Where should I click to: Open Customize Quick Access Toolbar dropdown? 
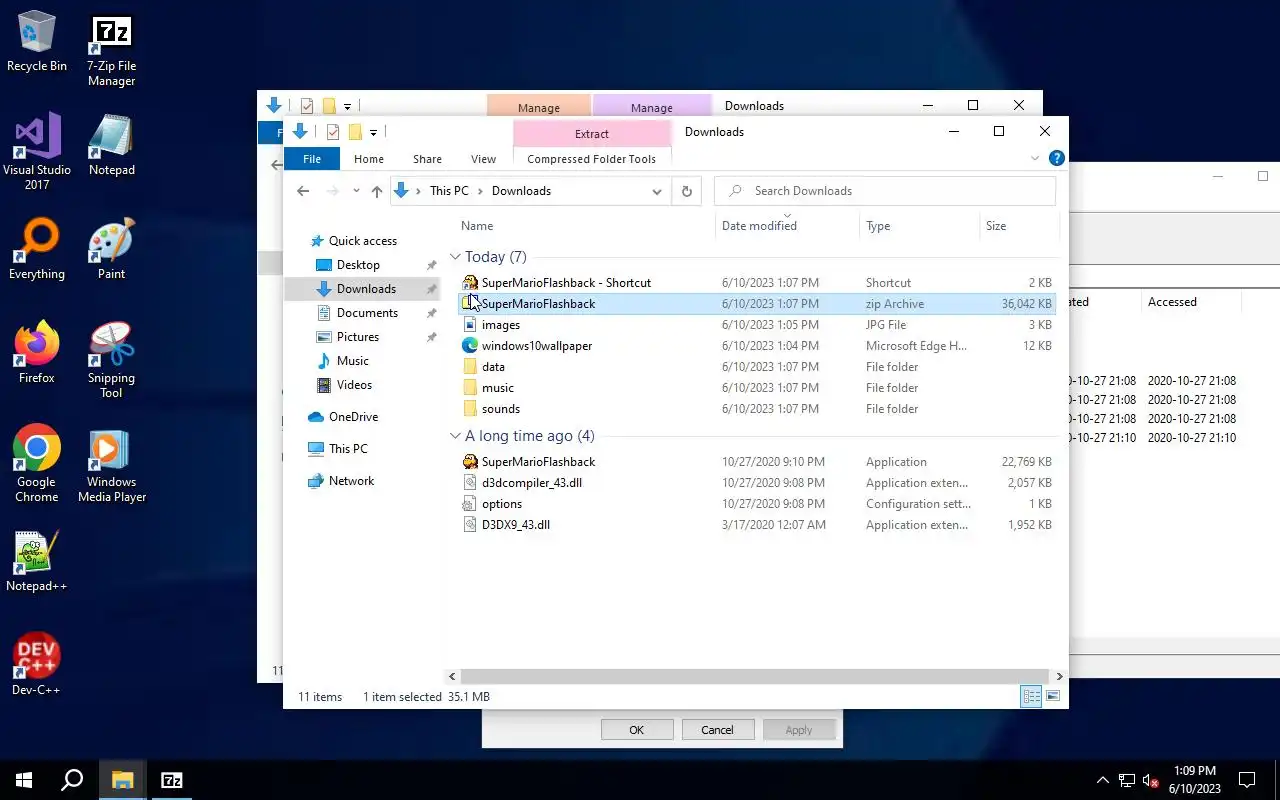coord(373,132)
